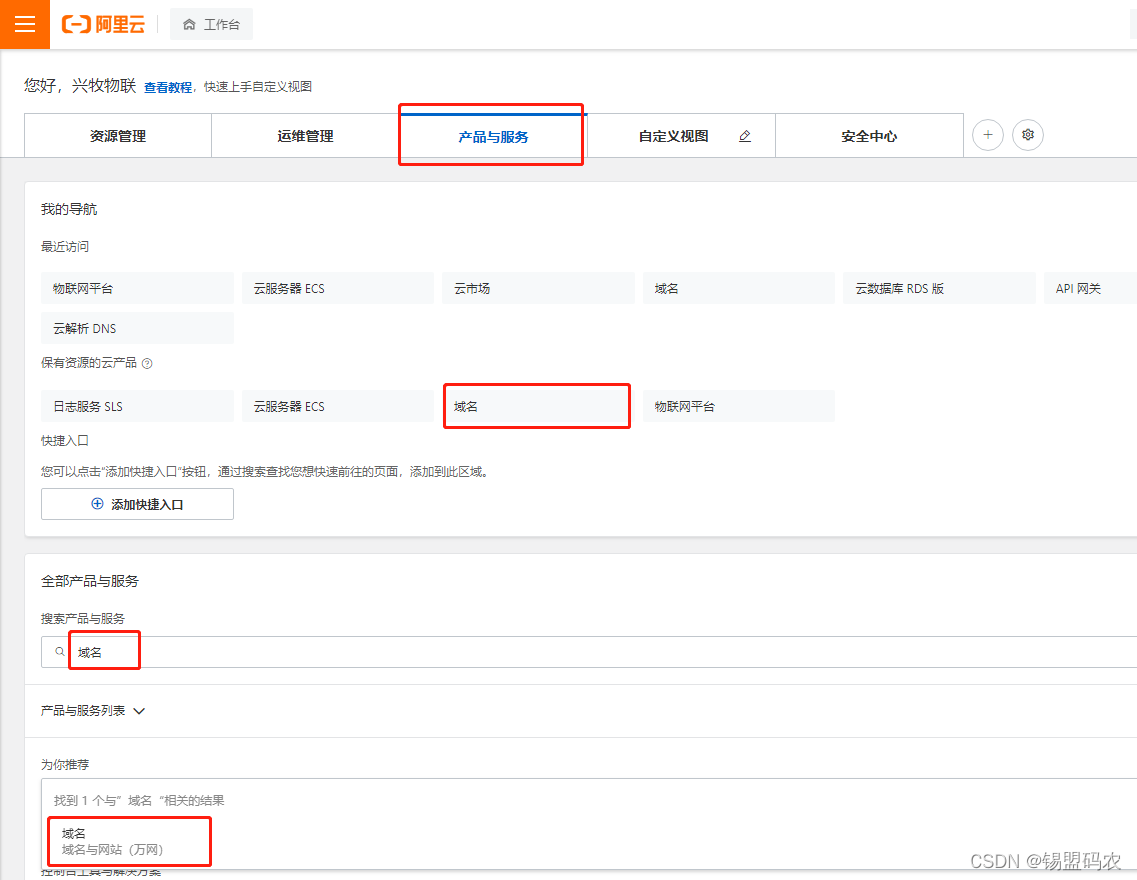Switch to the 资源管理 tab

point(117,135)
